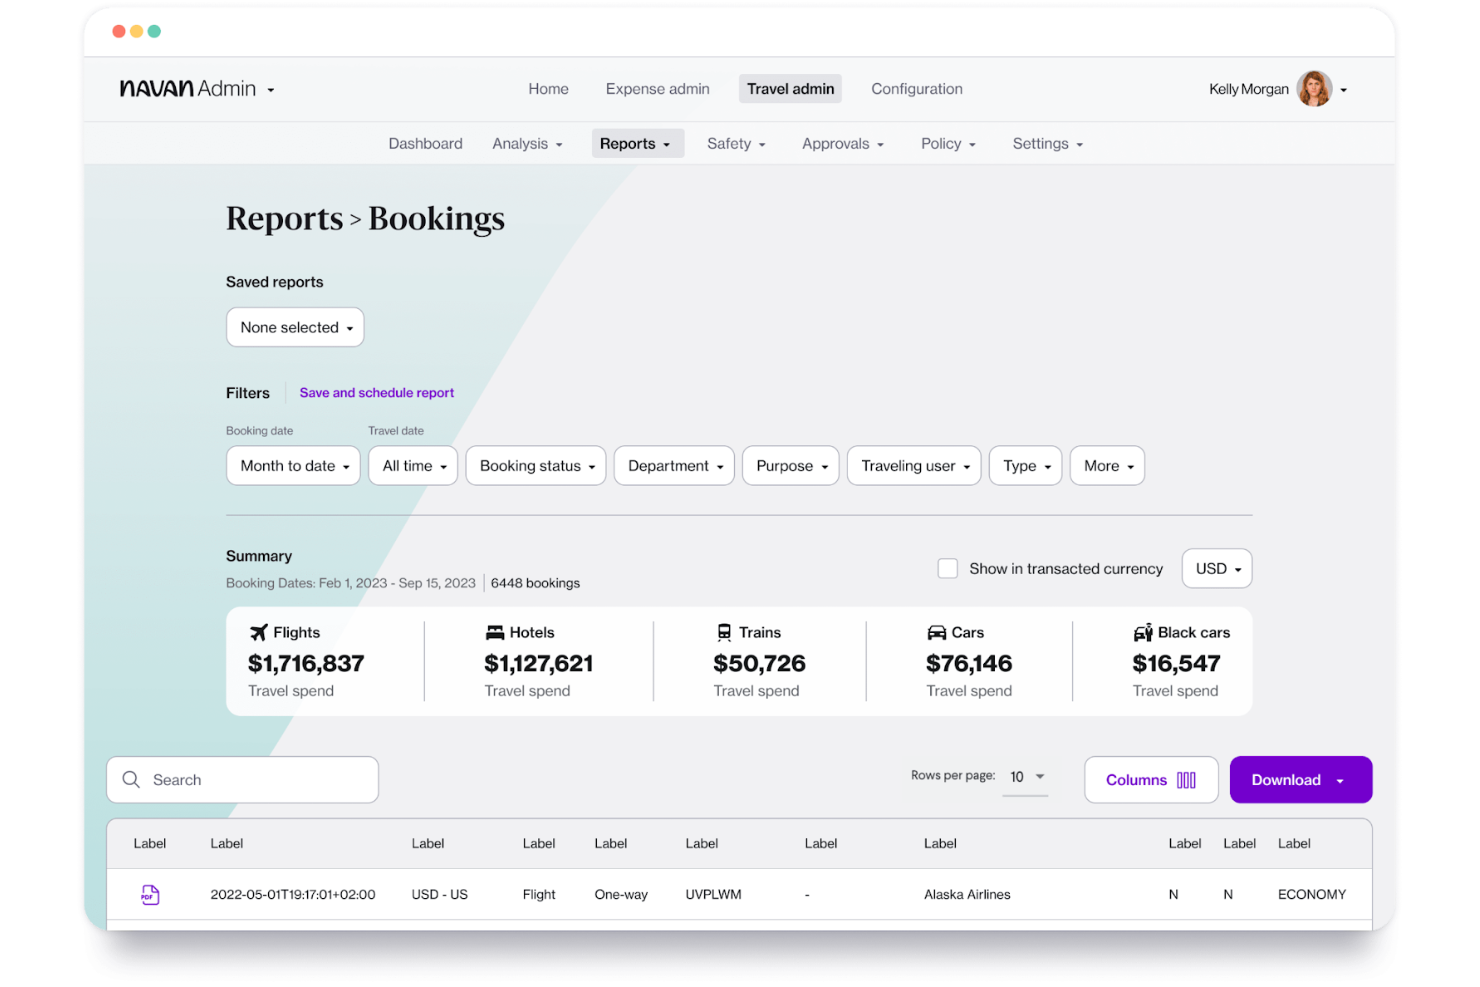The height and width of the screenshot is (987, 1480).
Task: Open Save and schedule report
Action: [x=377, y=392]
